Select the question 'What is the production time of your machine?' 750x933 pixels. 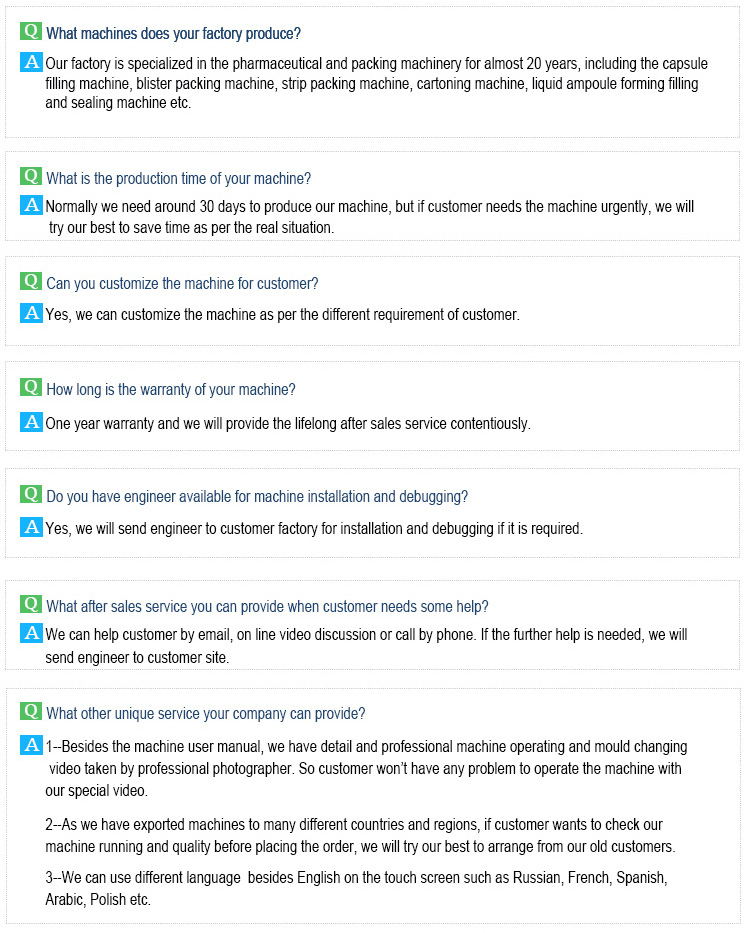click(179, 179)
